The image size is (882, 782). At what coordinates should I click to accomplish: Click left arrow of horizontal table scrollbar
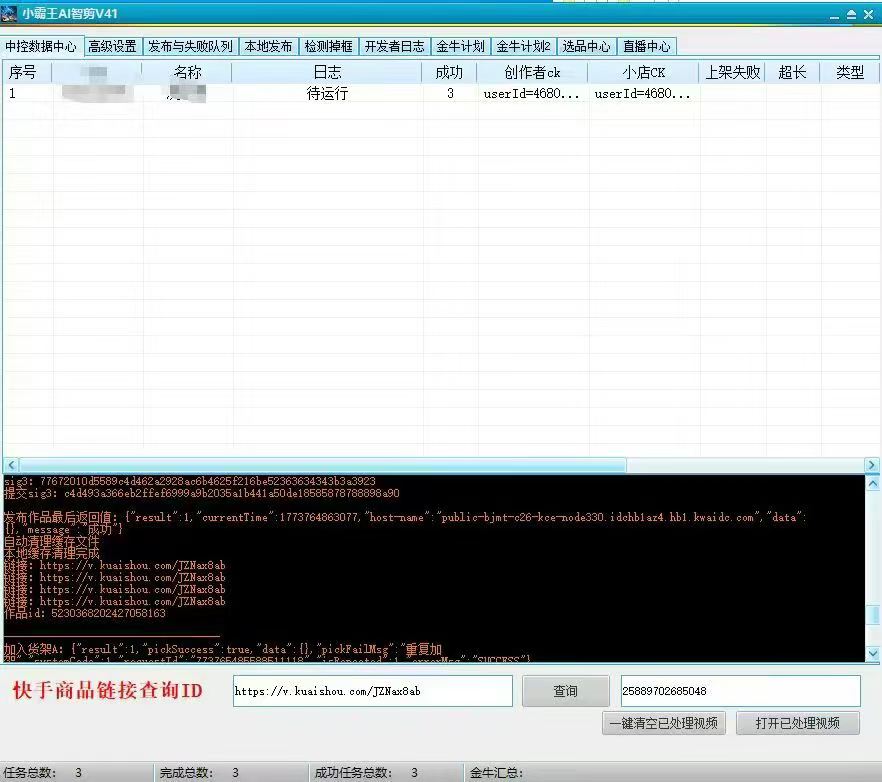[10, 465]
